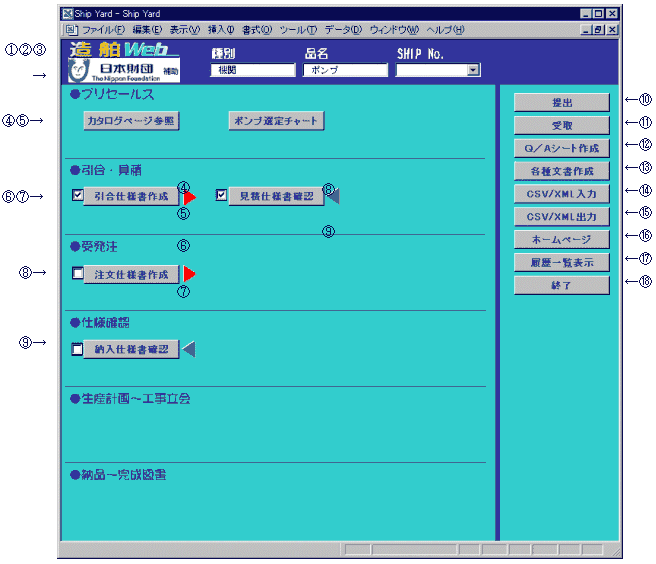Enable the 注文仕様書作成 checkbox

pyautogui.click(x=77, y=273)
